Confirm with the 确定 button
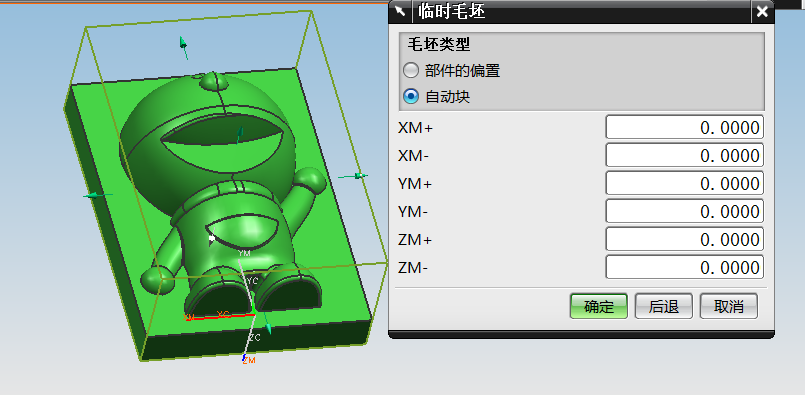The width and height of the screenshot is (805, 395). (599, 307)
